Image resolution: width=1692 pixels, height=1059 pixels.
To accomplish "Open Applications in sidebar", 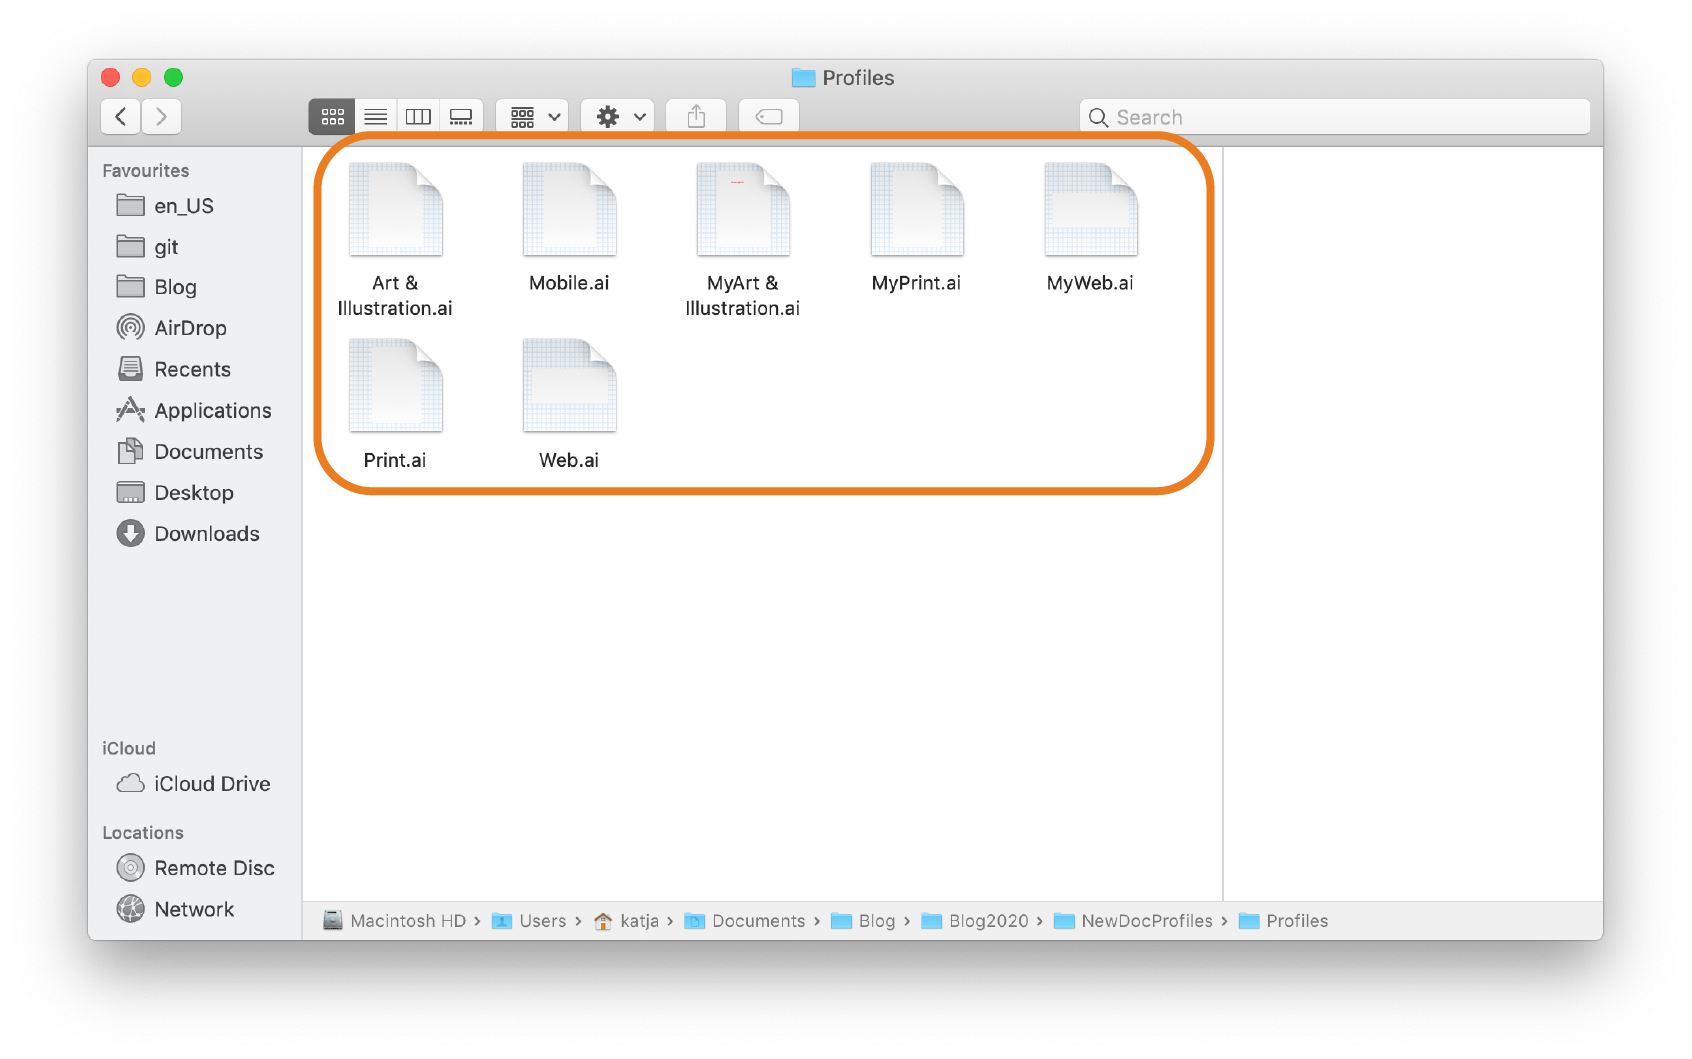I will coord(195,410).
